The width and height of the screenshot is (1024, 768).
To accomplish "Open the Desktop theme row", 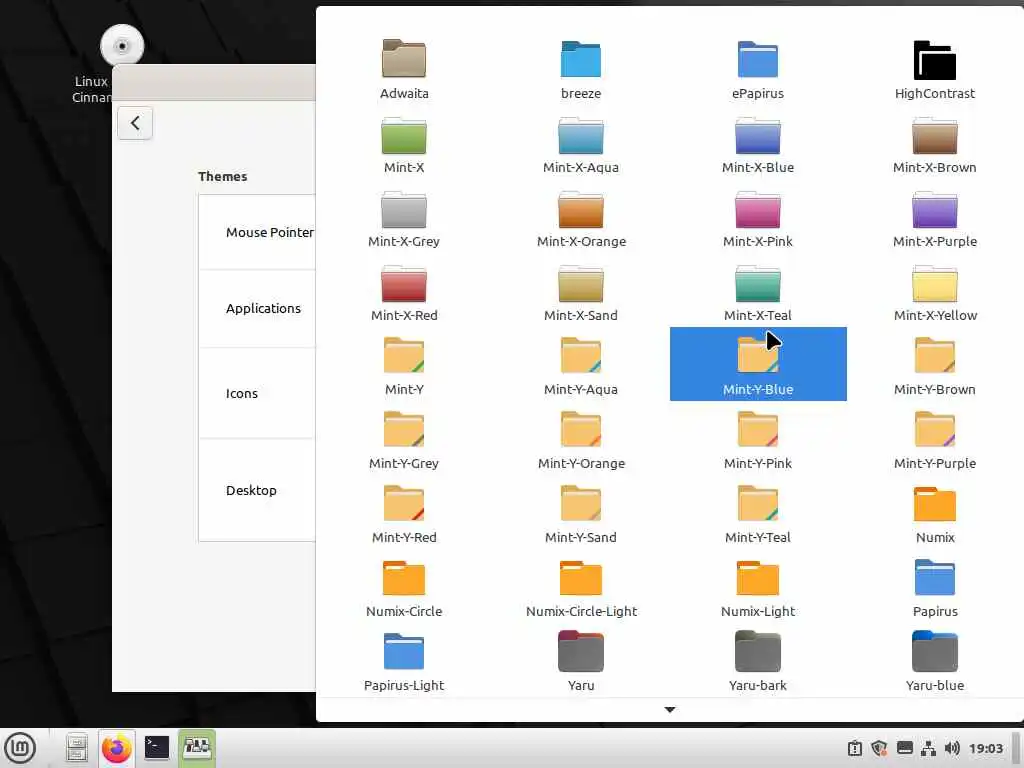I will 257,490.
